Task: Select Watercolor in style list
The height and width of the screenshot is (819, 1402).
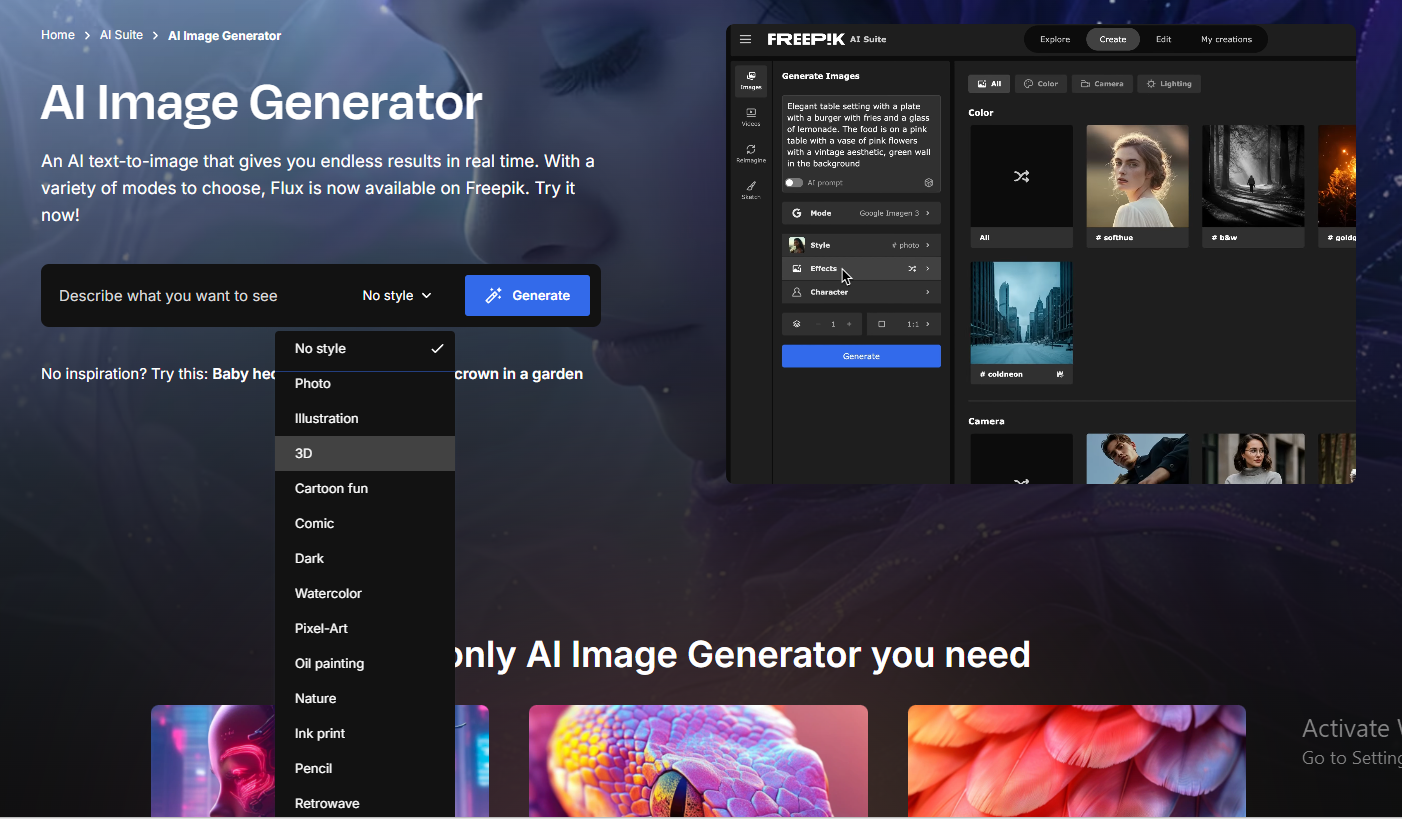Action: (365, 593)
